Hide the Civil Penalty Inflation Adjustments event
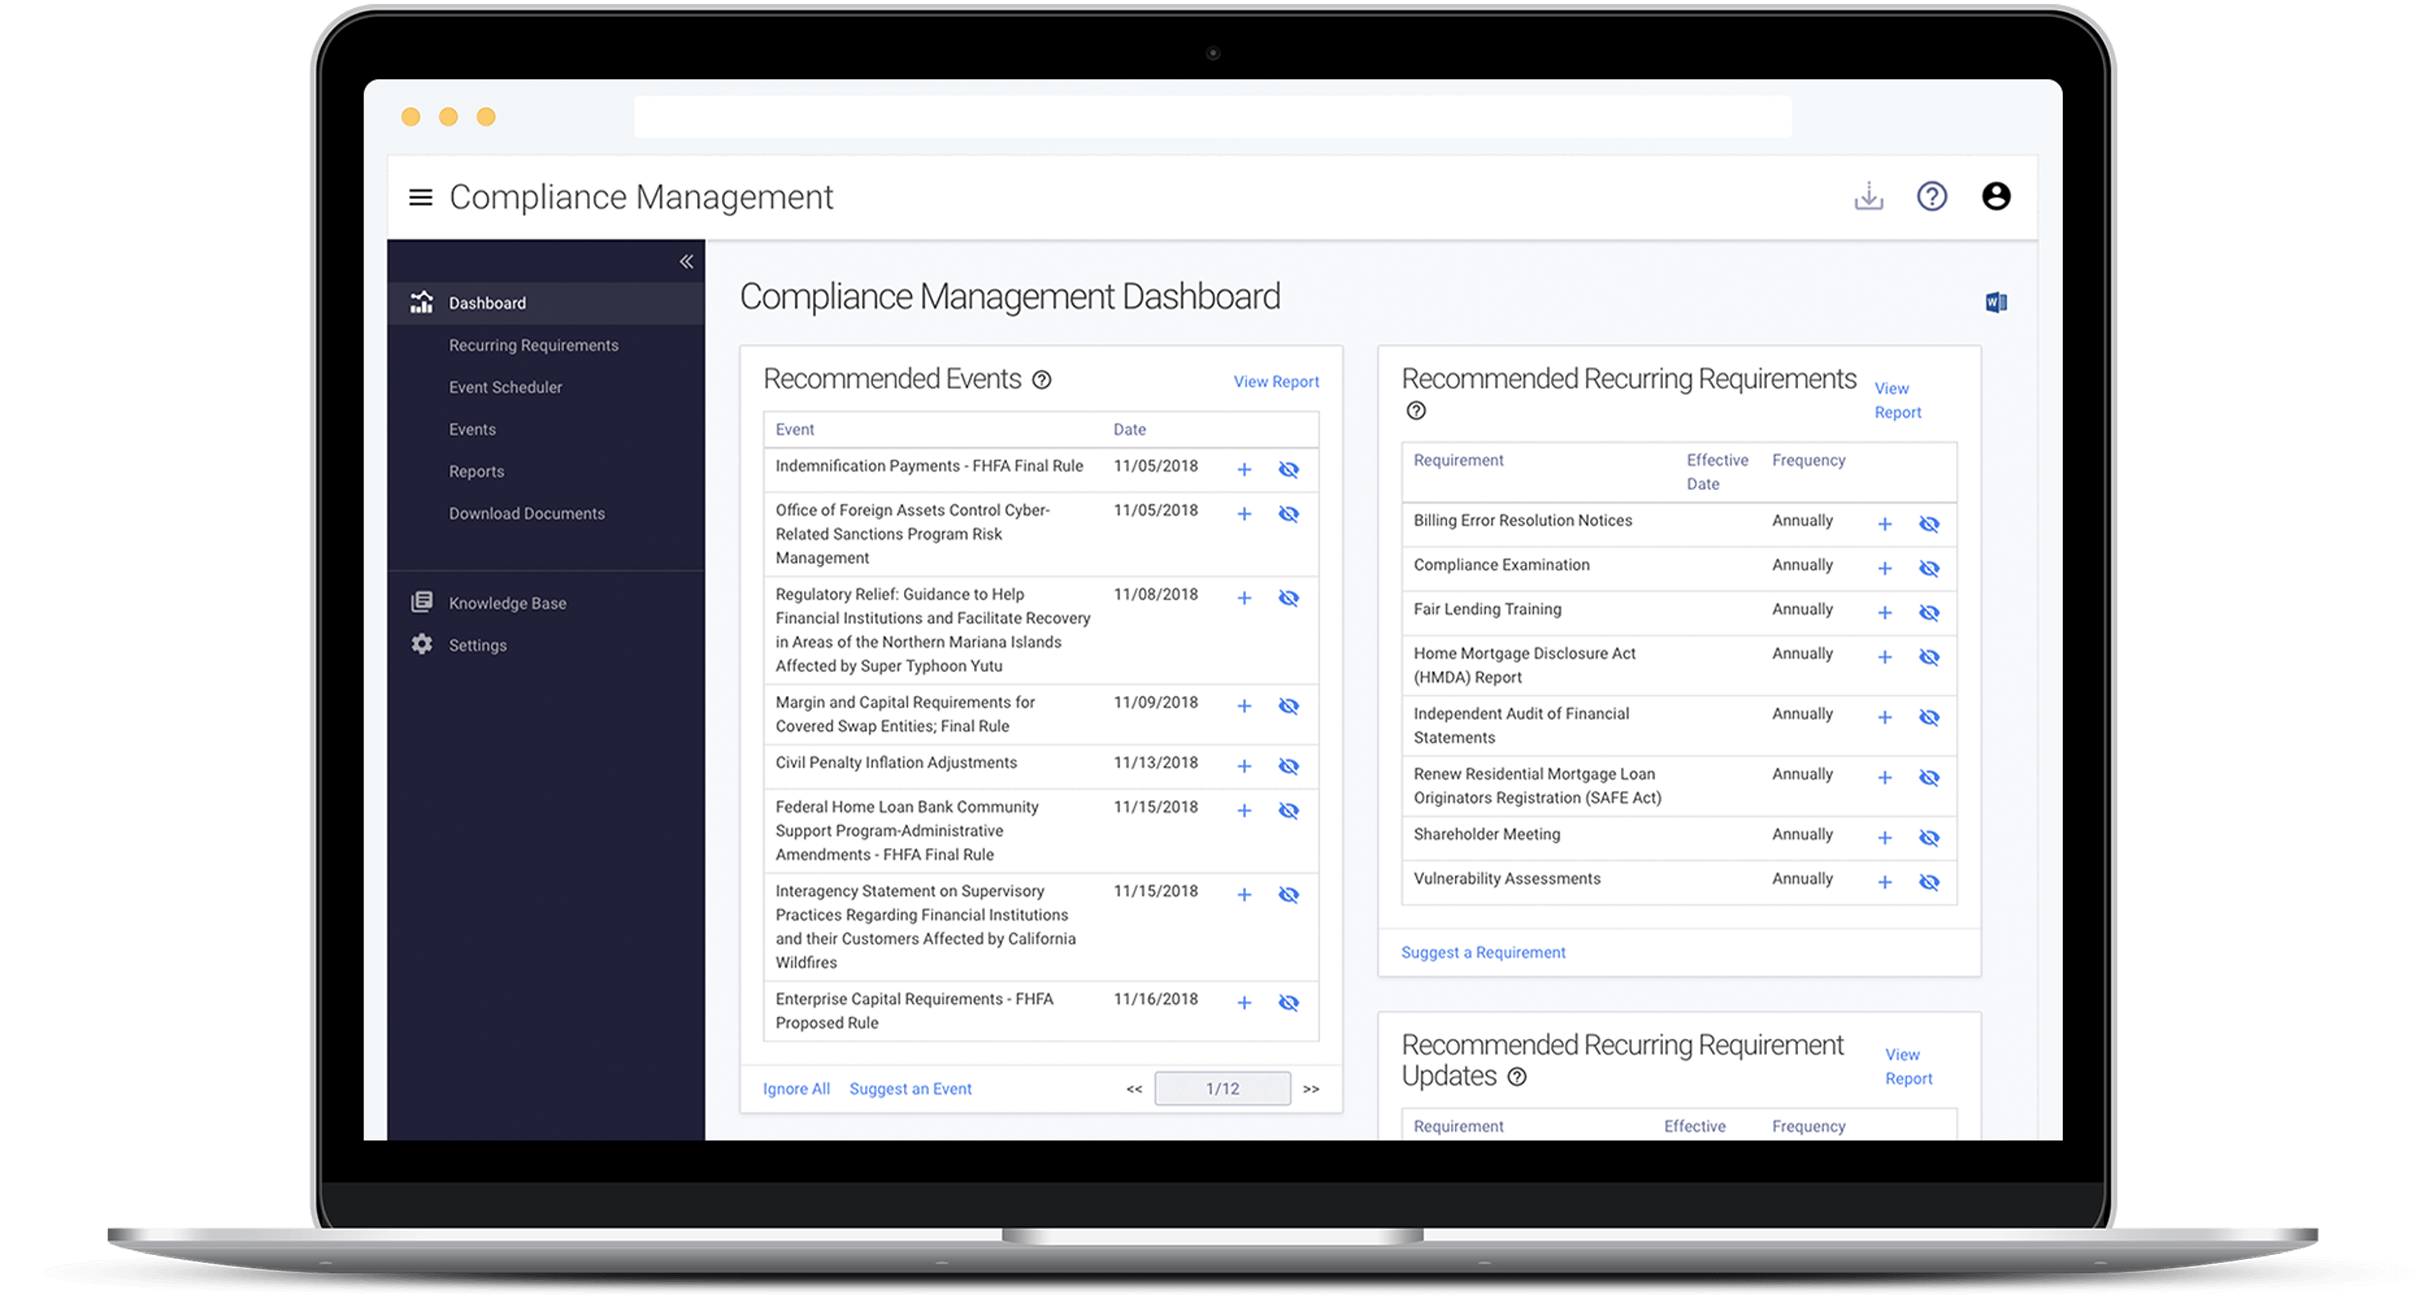 [x=1289, y=765]
